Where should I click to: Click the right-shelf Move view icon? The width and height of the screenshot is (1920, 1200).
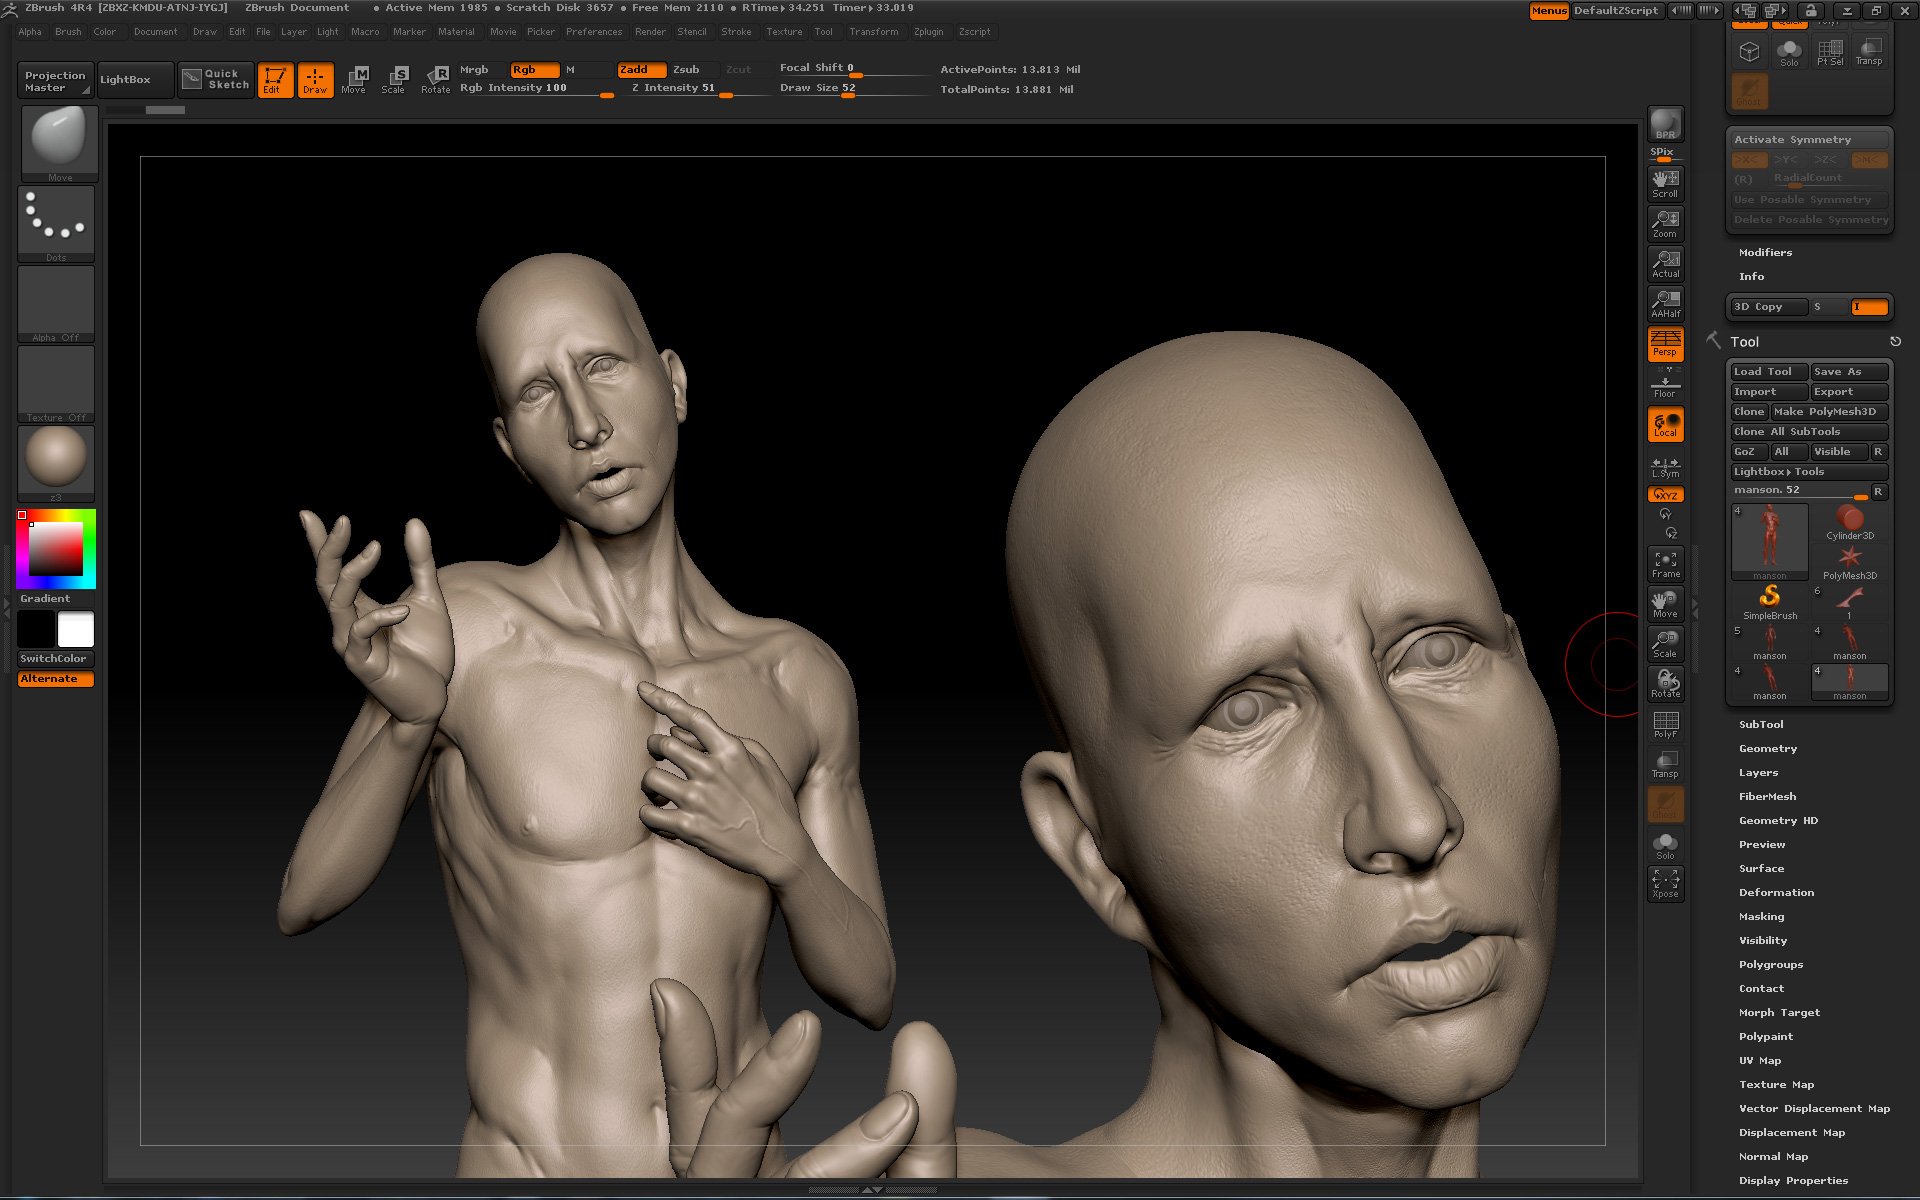[1665, 604]
